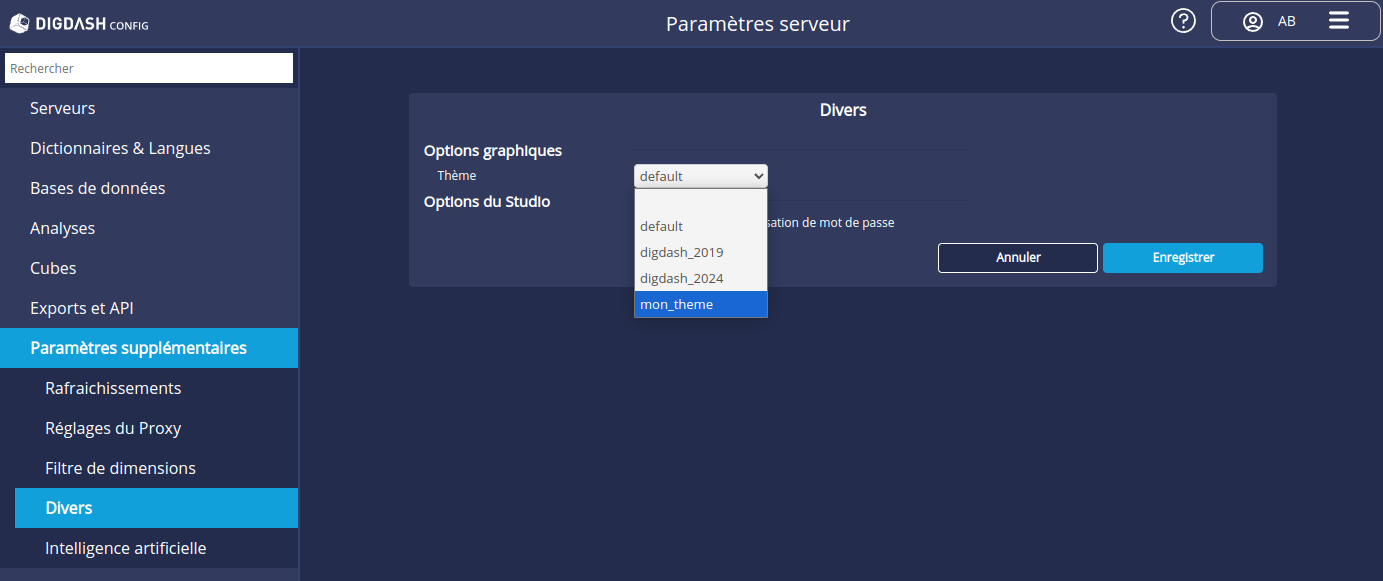Screen dimensions: 1383x581
Task: Click the user profile avatar icon
Action: (x=1252, y=22)
